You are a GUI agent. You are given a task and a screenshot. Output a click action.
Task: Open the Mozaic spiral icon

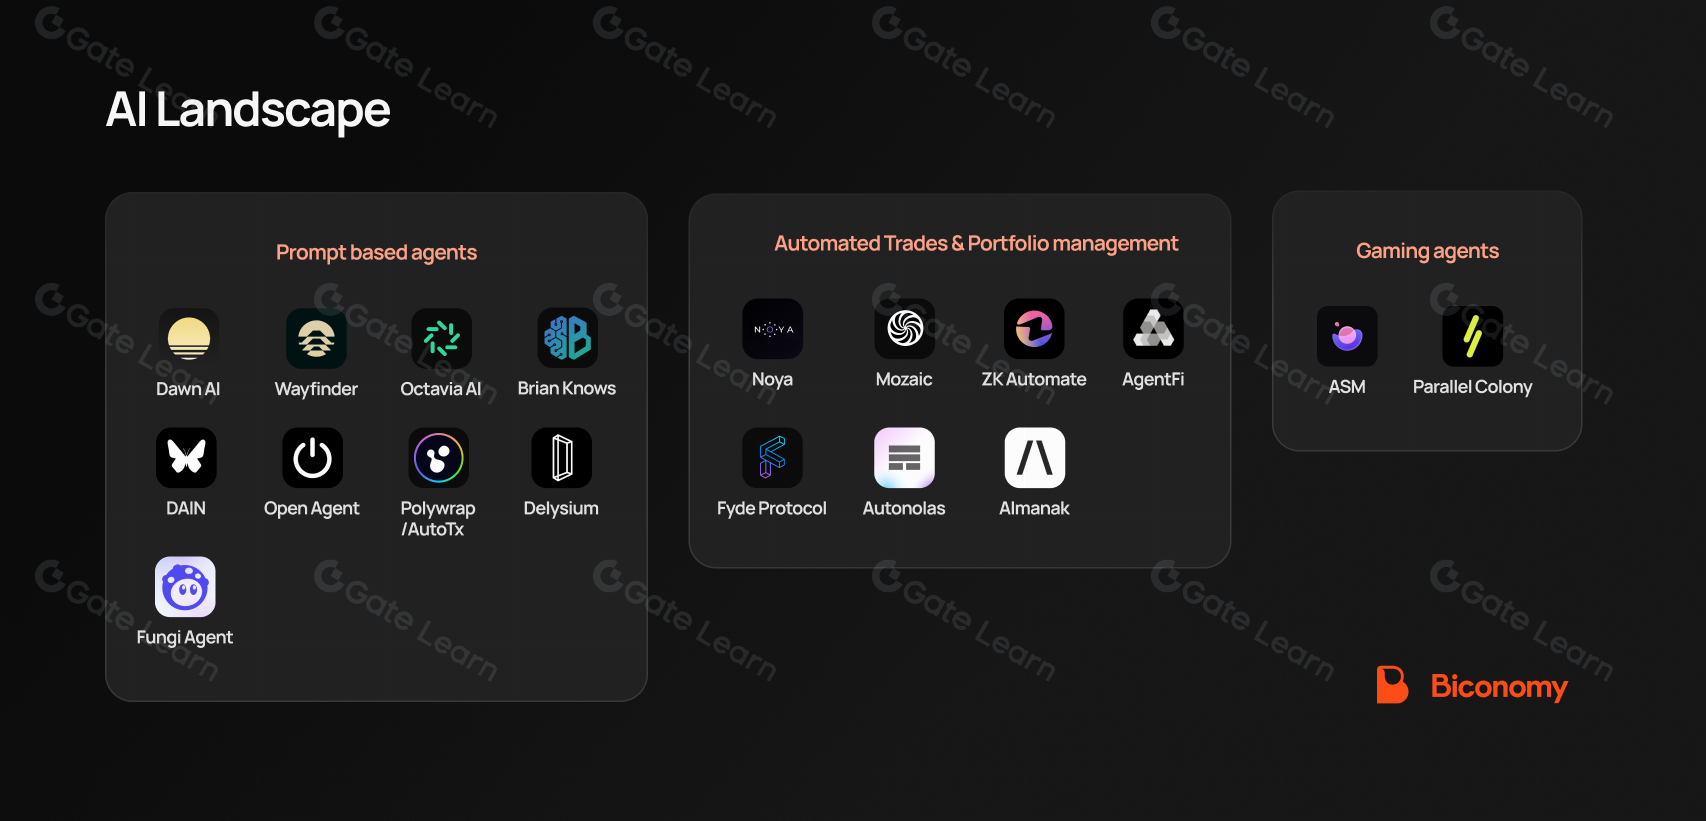(x=904, y=329)
